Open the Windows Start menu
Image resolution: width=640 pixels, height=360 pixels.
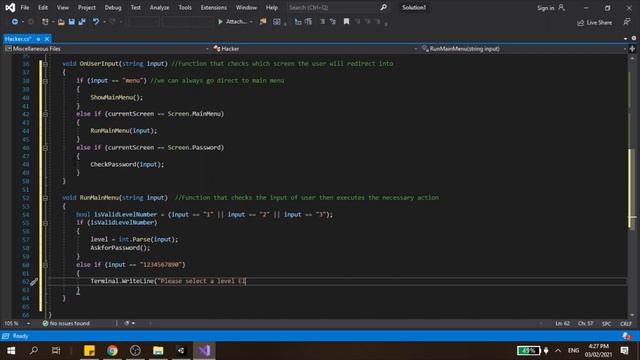pyautogui.click(x=11, y=351)
